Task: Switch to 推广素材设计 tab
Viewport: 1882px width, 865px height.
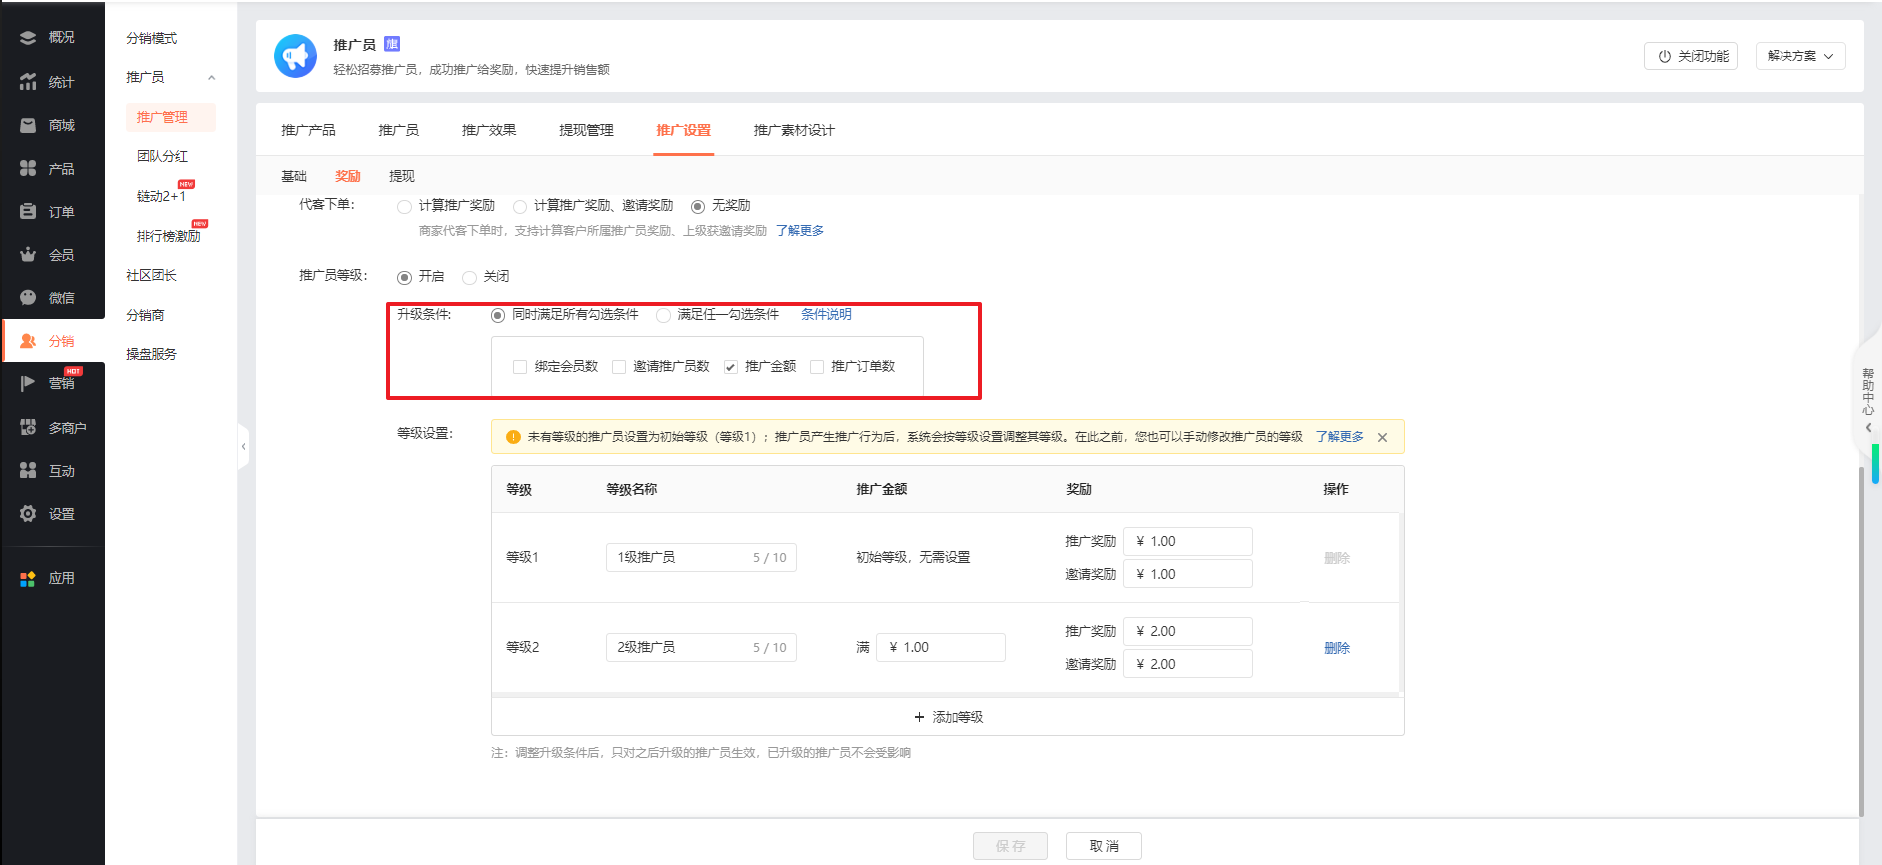Action: pos(794,130)
